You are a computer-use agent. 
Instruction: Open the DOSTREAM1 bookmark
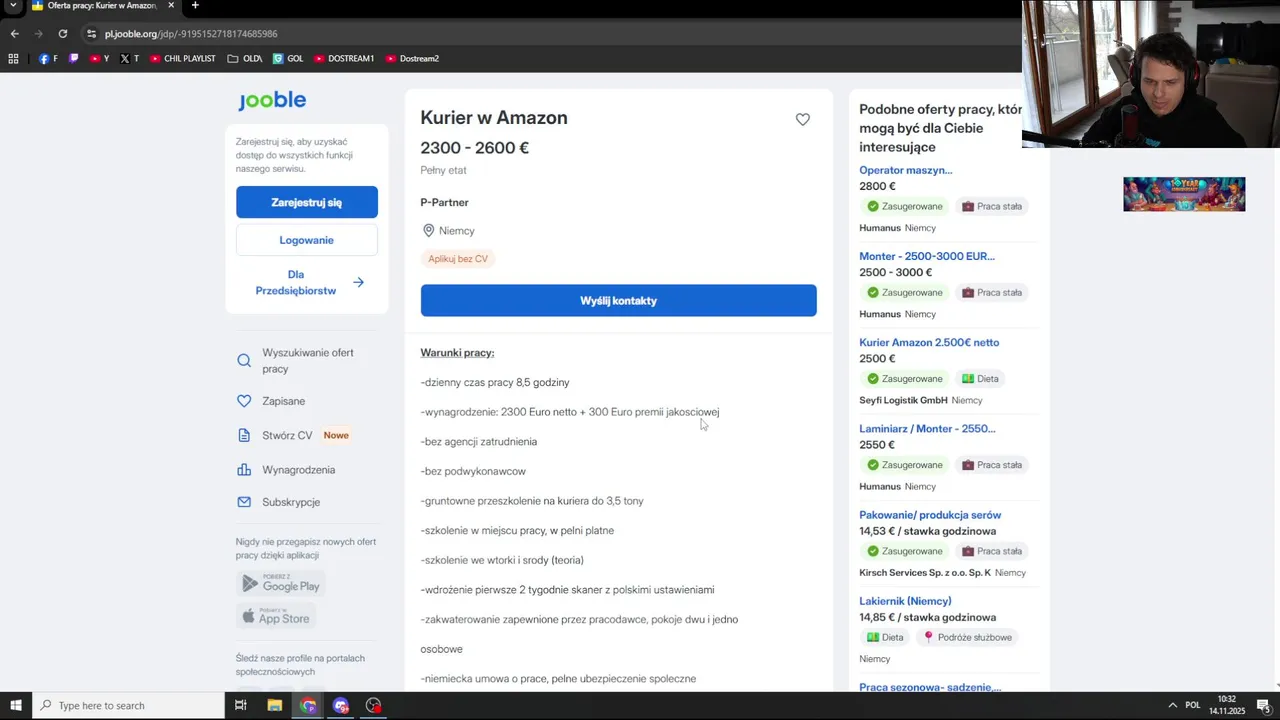tap(344, 59)
